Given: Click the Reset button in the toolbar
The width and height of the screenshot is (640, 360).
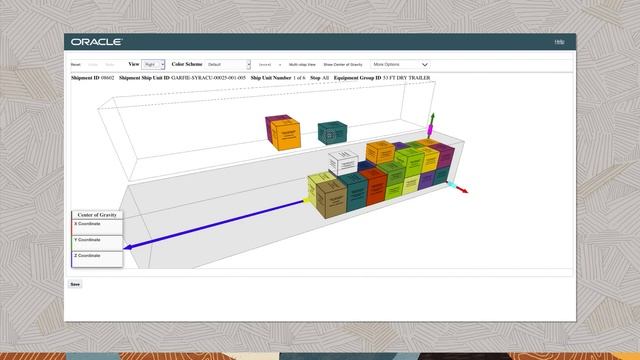Looking at the screenshot, I should tap(76, 64).
